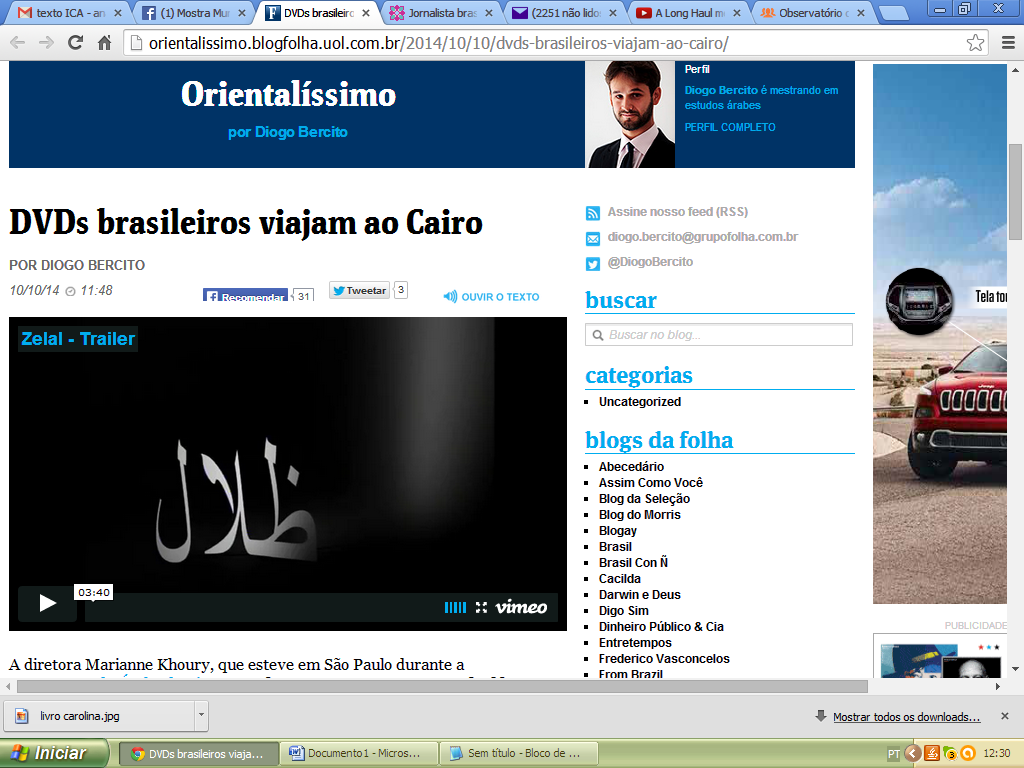Adjust the Vimeo volume bars

tap(455, 607)
